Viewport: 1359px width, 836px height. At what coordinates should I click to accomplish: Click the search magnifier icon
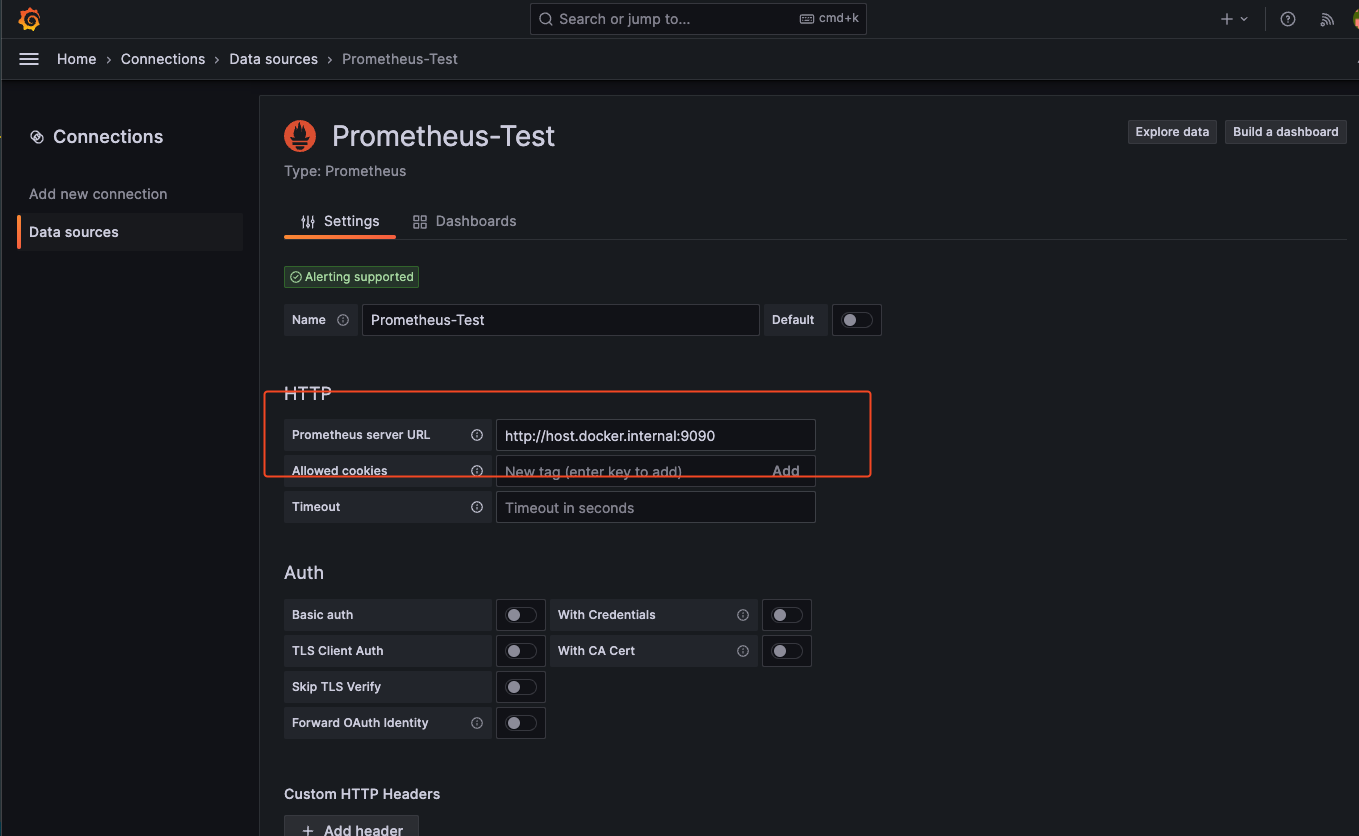coord(545,19)
